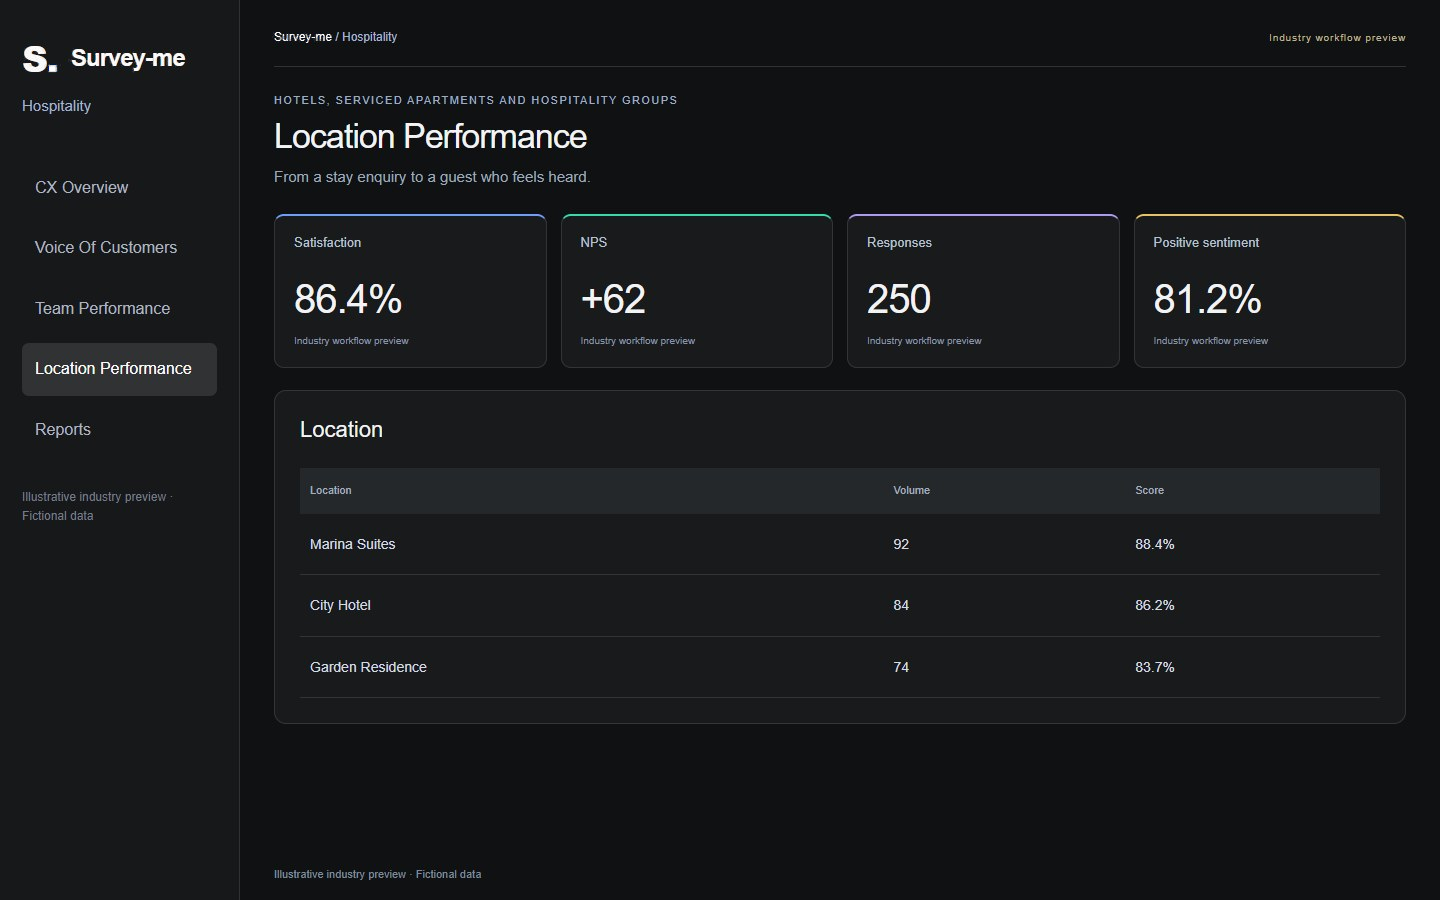Open Team Performance in sidebar
Viewport: 1440px width, 900px height.
[119, 309]
